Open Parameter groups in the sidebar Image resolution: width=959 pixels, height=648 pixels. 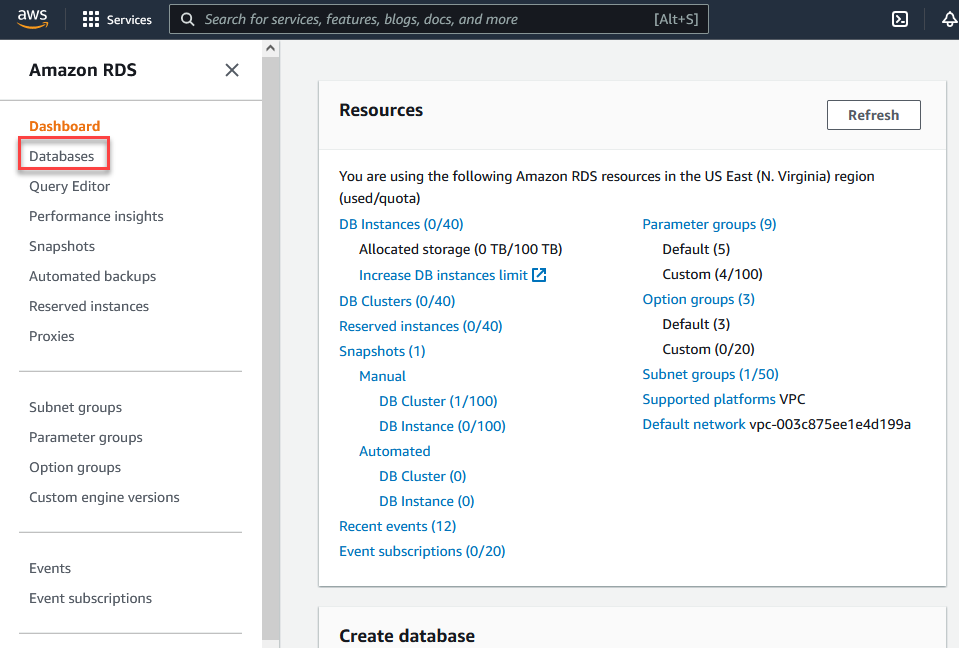click(x=86, y=438)
